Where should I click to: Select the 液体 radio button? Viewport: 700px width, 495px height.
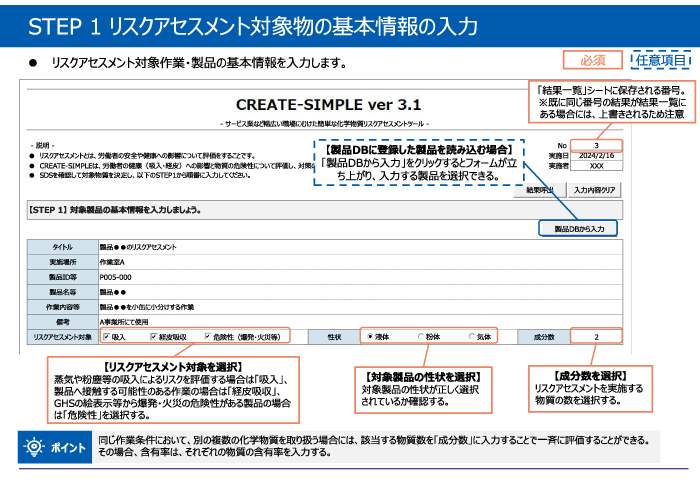371,338
